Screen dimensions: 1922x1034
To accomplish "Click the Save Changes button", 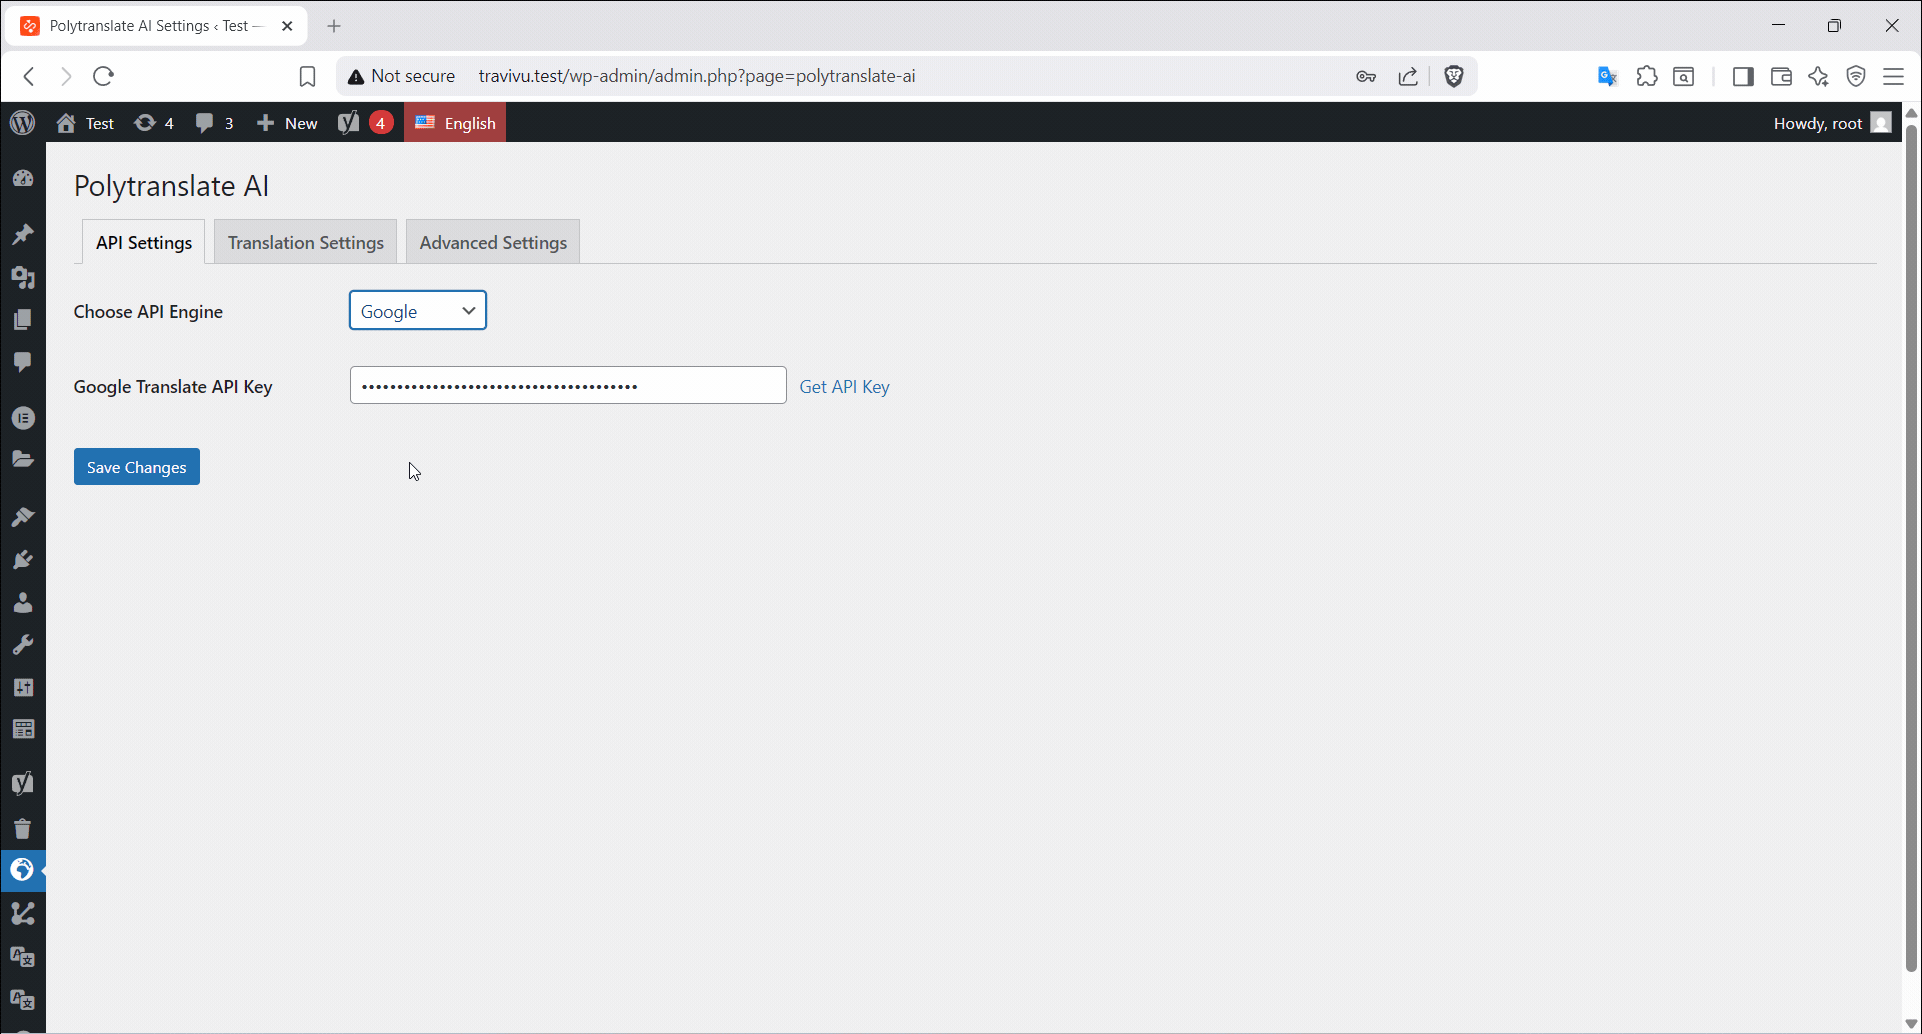I will pos(136,466).
